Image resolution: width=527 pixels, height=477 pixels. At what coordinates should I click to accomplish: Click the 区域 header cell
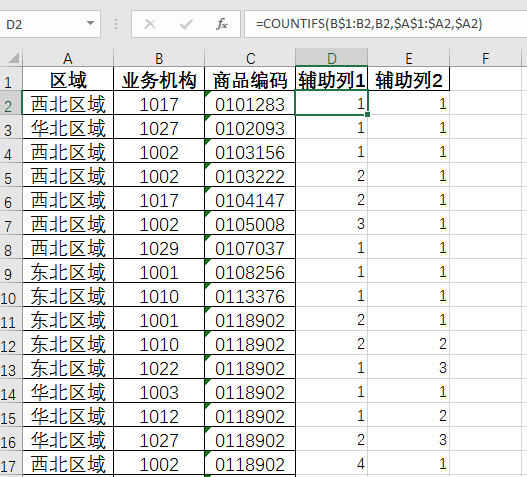coord(68,80)
